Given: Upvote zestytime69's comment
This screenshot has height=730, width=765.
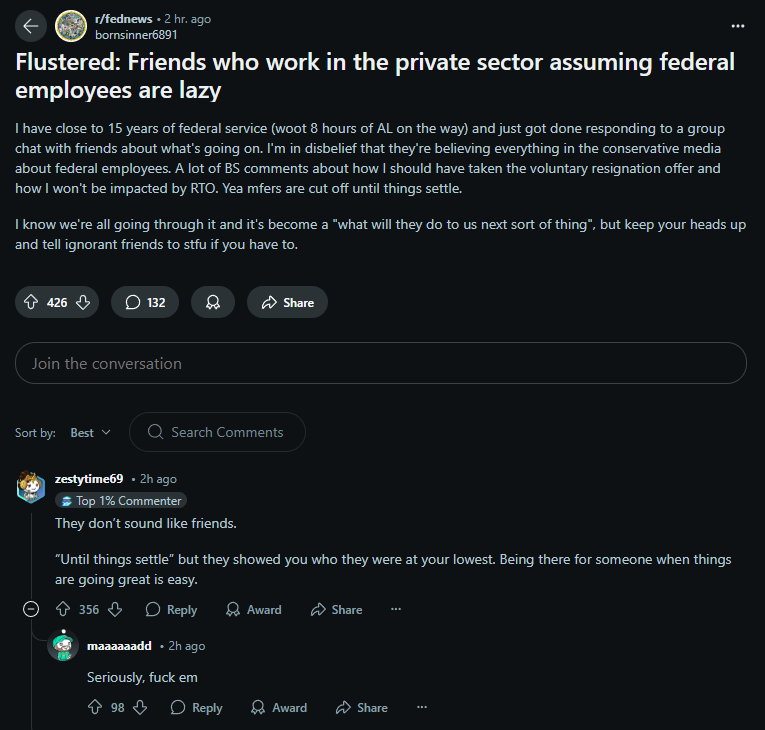Looking at the screenshot, I should [63, 609].
